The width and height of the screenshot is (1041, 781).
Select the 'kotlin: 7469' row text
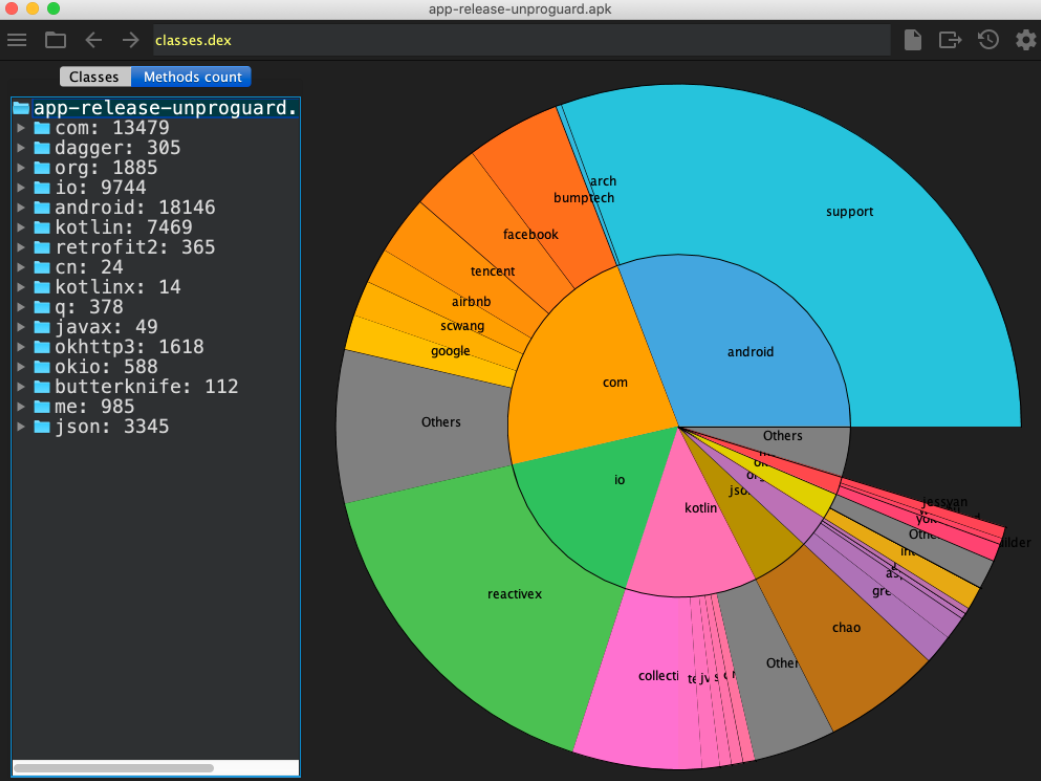123,227
